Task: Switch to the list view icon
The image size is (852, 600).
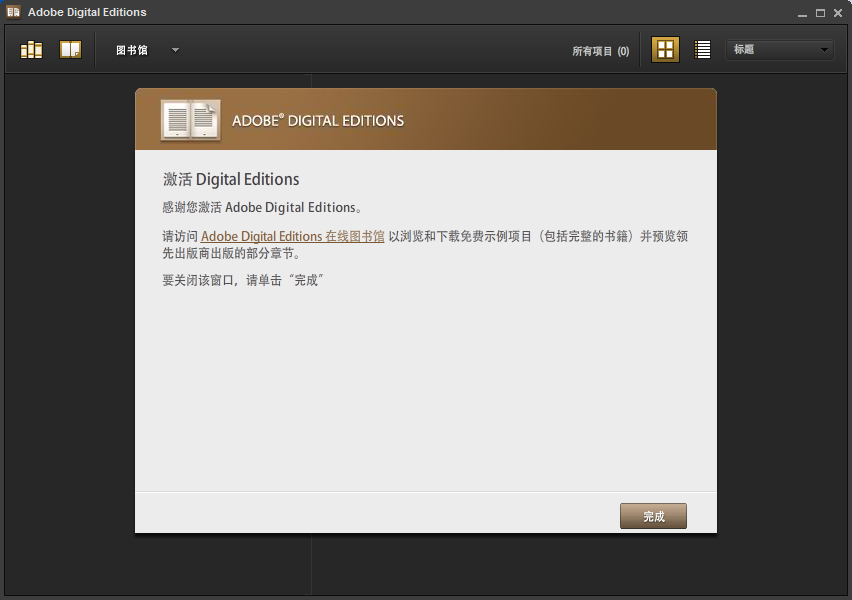Action: pos(701,48)
